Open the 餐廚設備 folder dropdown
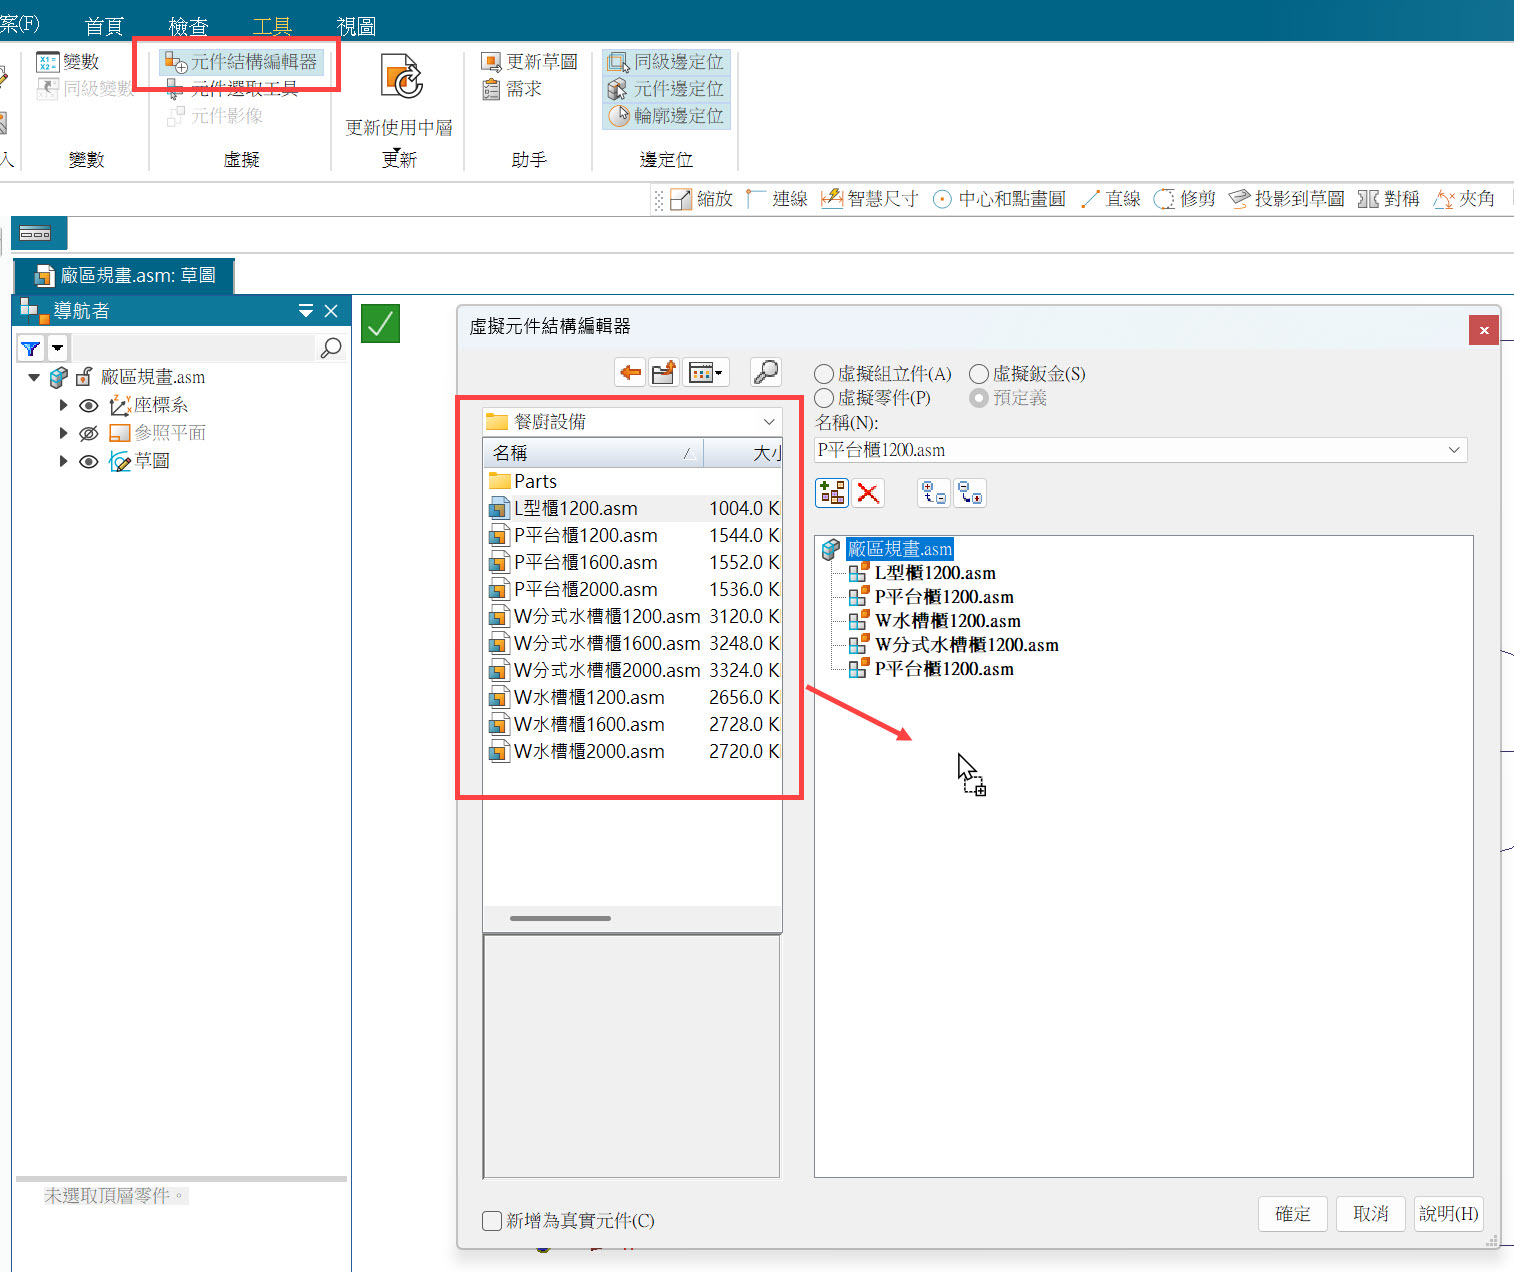 [768, 422]
